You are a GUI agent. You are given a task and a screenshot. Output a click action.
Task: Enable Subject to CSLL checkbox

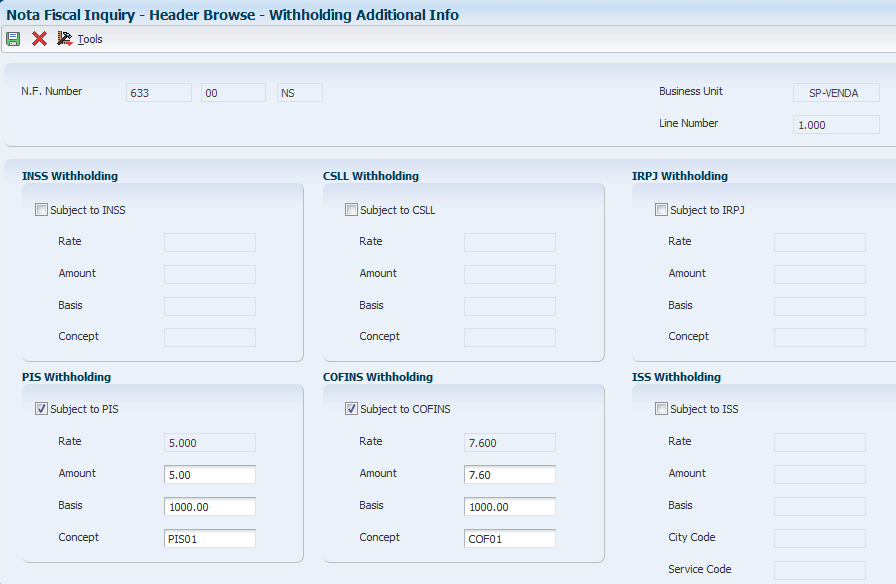click(x=351, y=210)
